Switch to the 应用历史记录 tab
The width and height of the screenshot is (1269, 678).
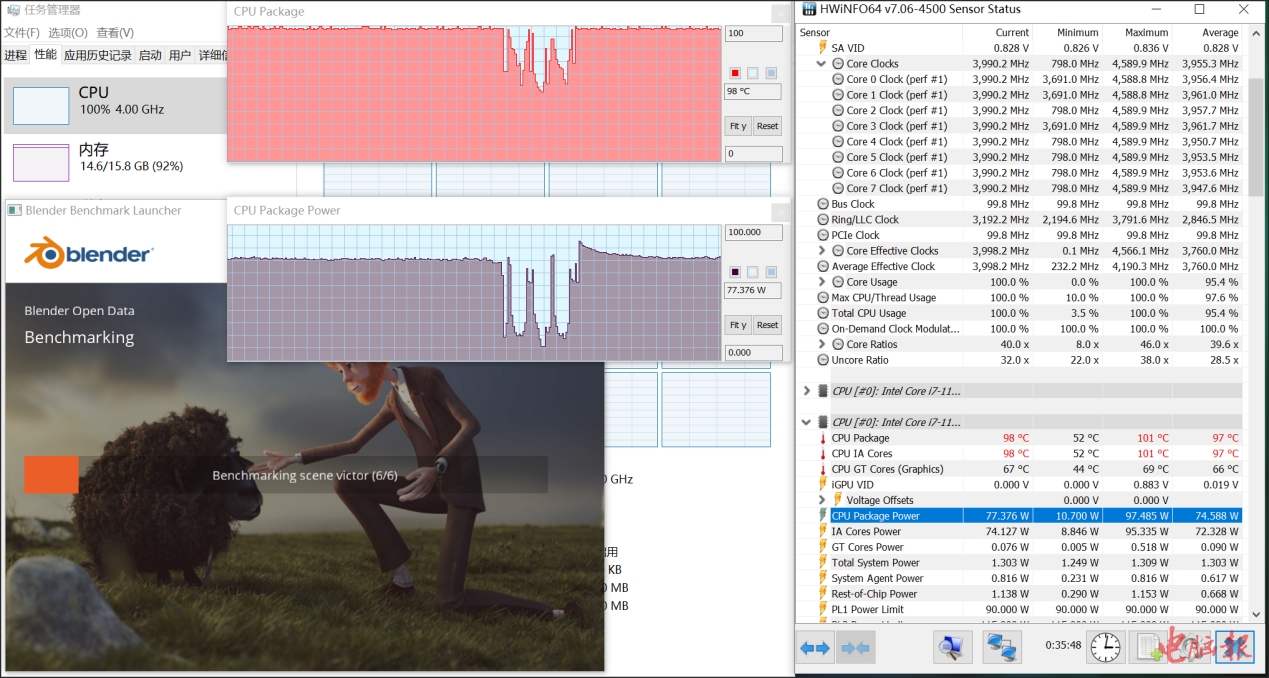point(97,55)
